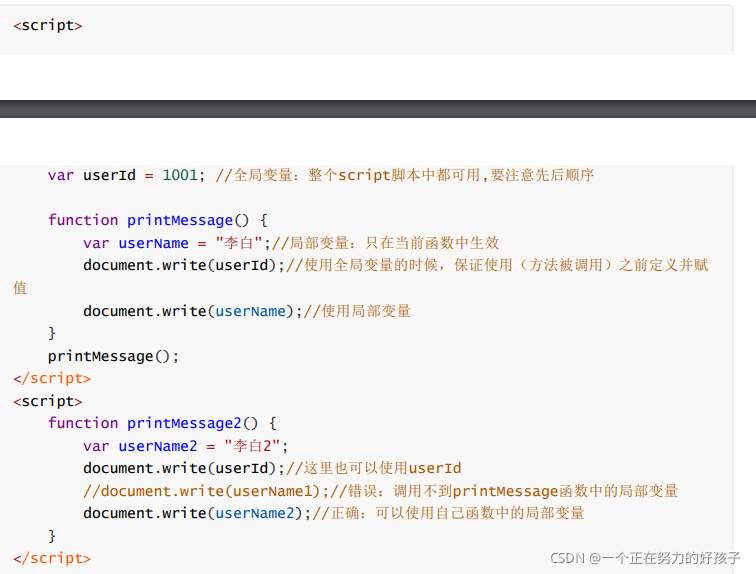Click the first closing </script> tag

pos(52,379)
